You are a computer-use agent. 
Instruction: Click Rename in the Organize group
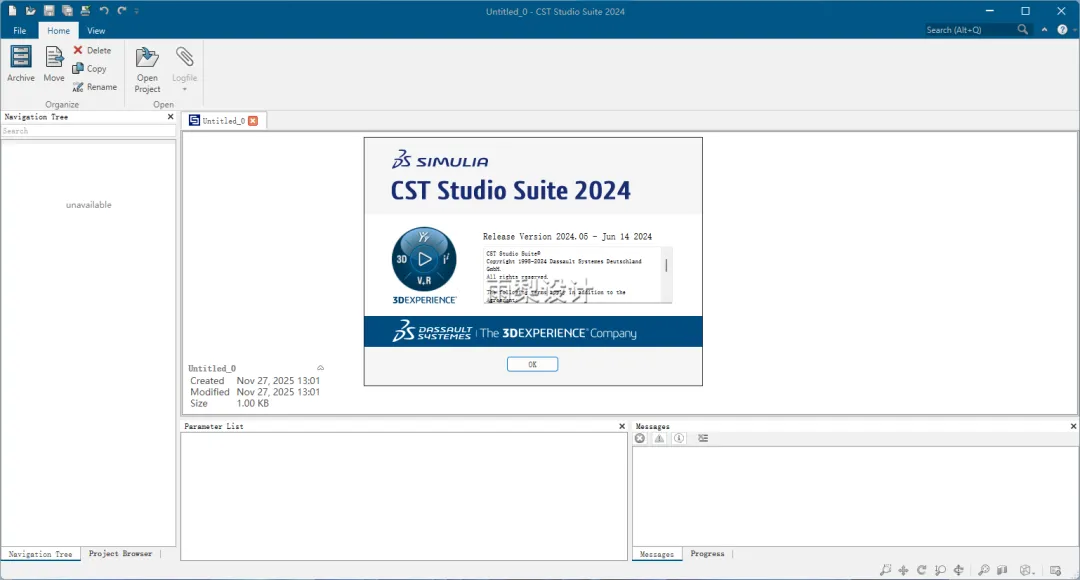(x=95, y=87)
